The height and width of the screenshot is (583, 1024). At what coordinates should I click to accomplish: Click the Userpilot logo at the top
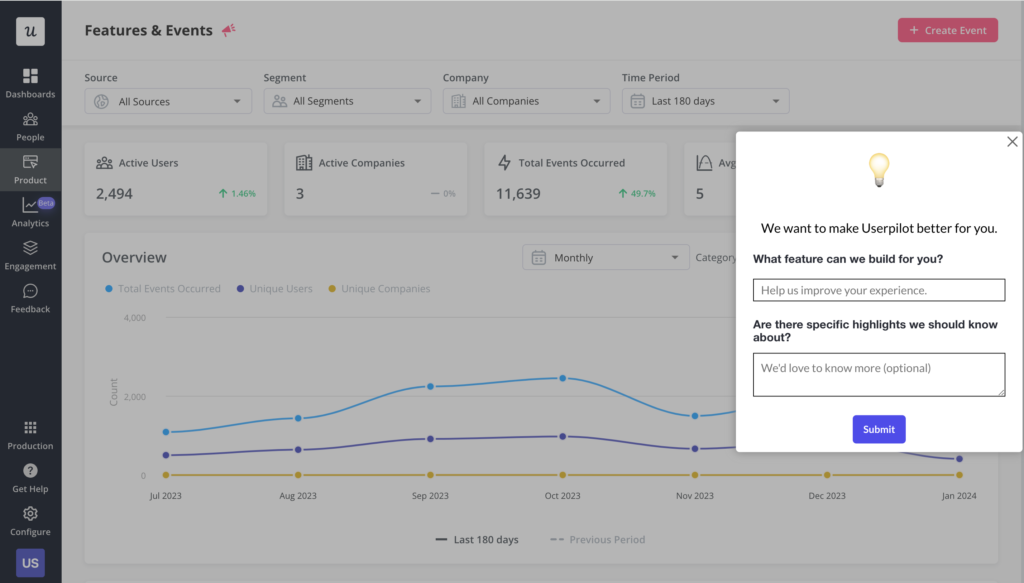click(30, 30)
